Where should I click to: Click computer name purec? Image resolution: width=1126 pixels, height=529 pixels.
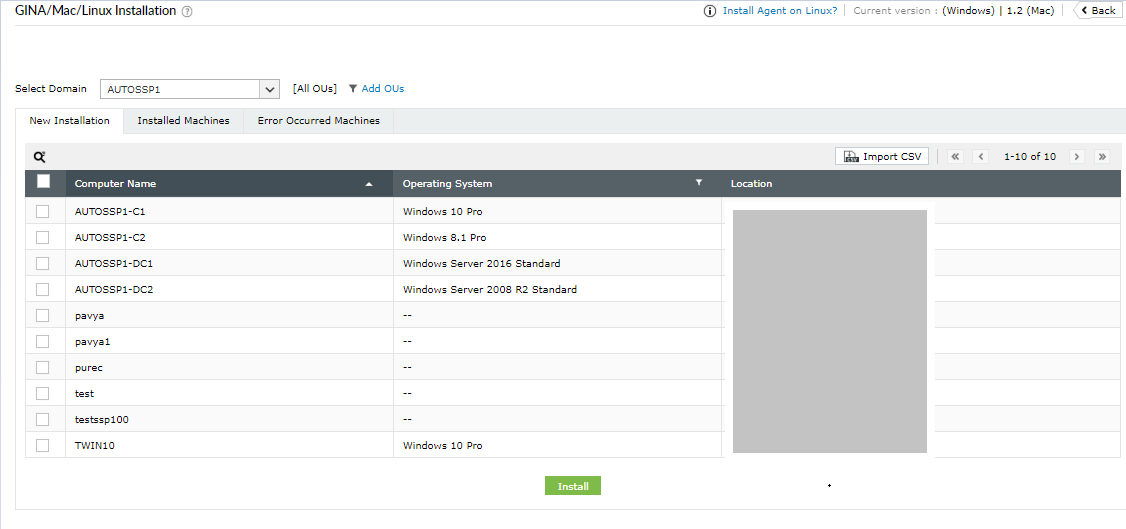tap(90, 368)
